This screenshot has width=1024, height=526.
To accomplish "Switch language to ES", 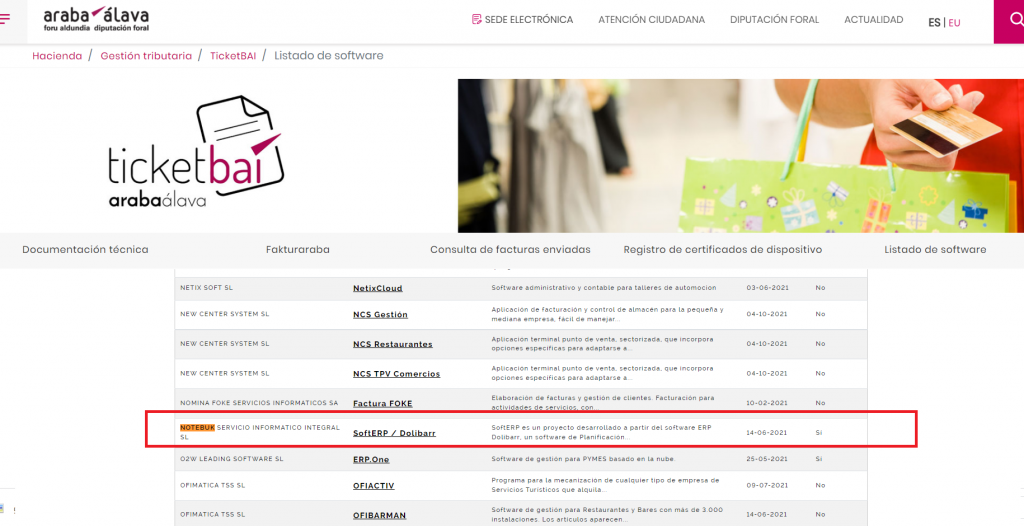I will coord(934,23).
